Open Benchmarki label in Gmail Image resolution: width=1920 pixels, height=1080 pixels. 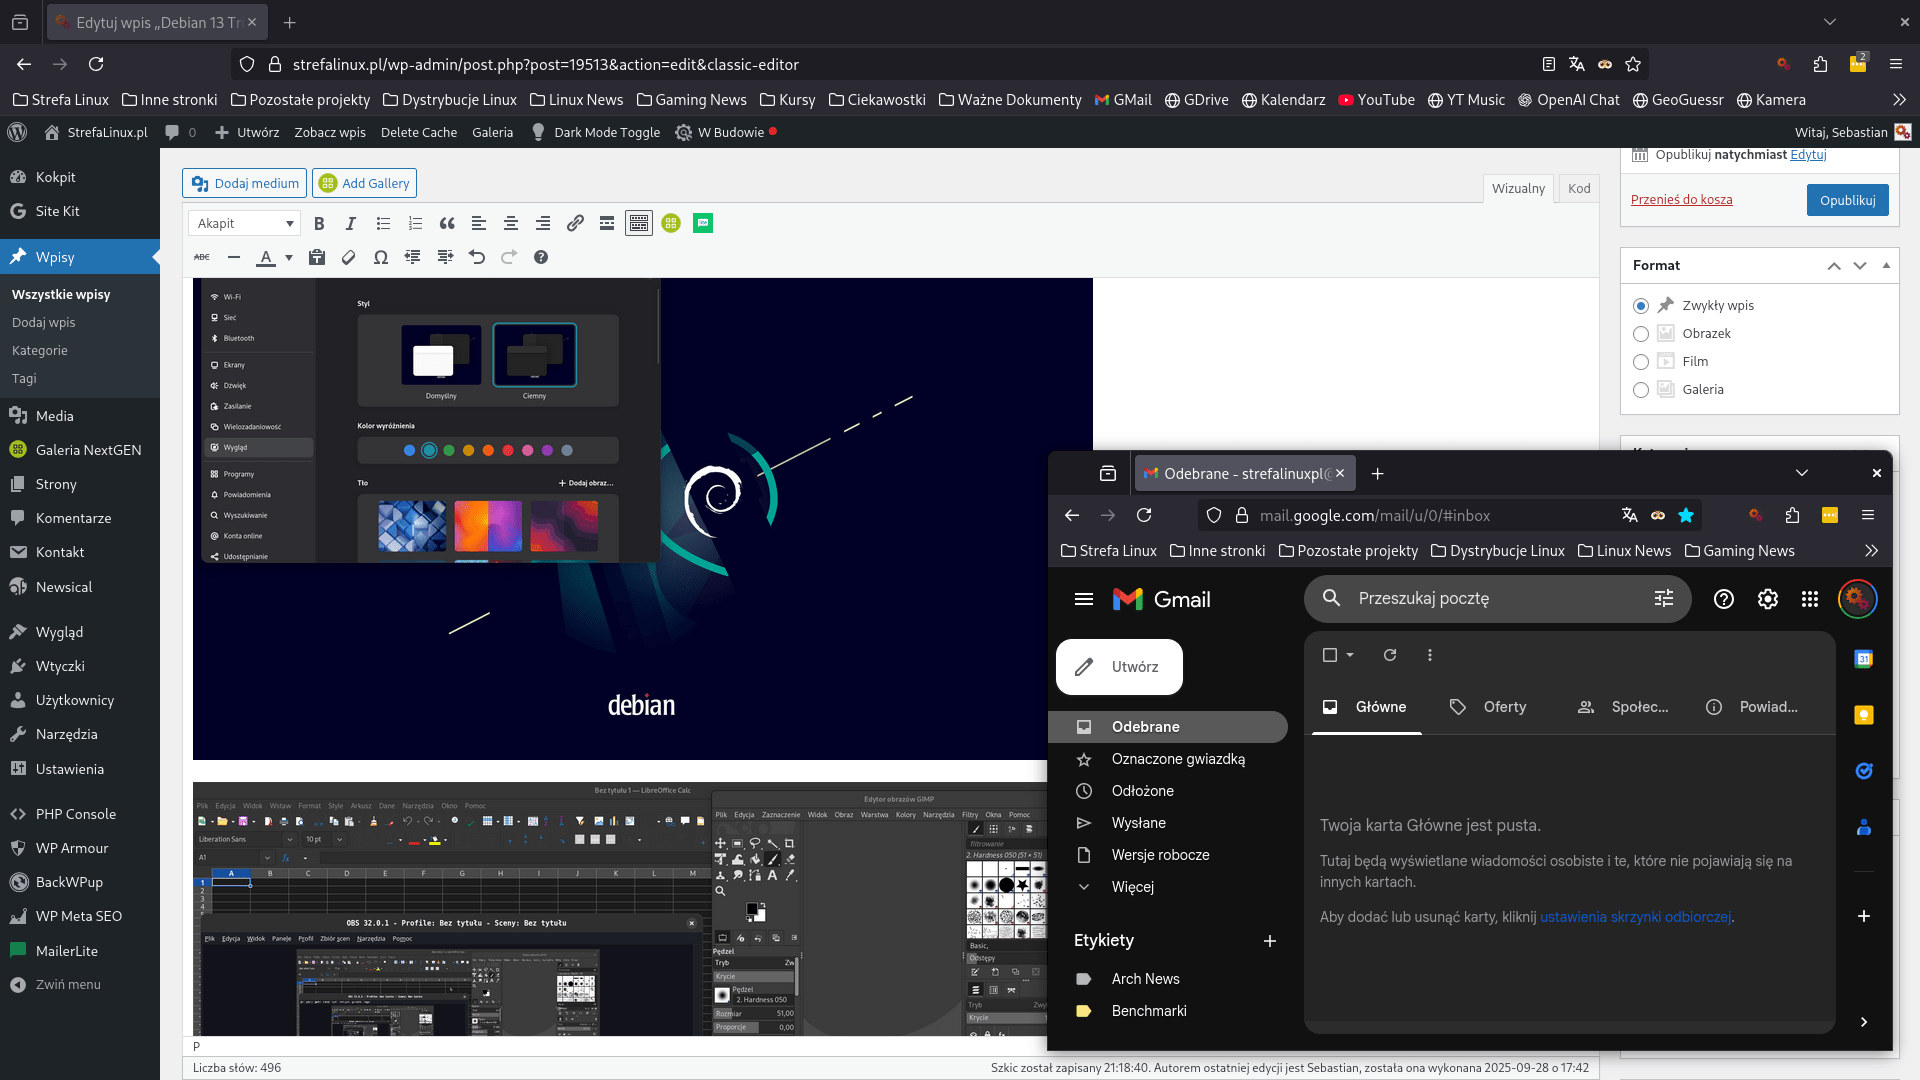[1149, 1011]
